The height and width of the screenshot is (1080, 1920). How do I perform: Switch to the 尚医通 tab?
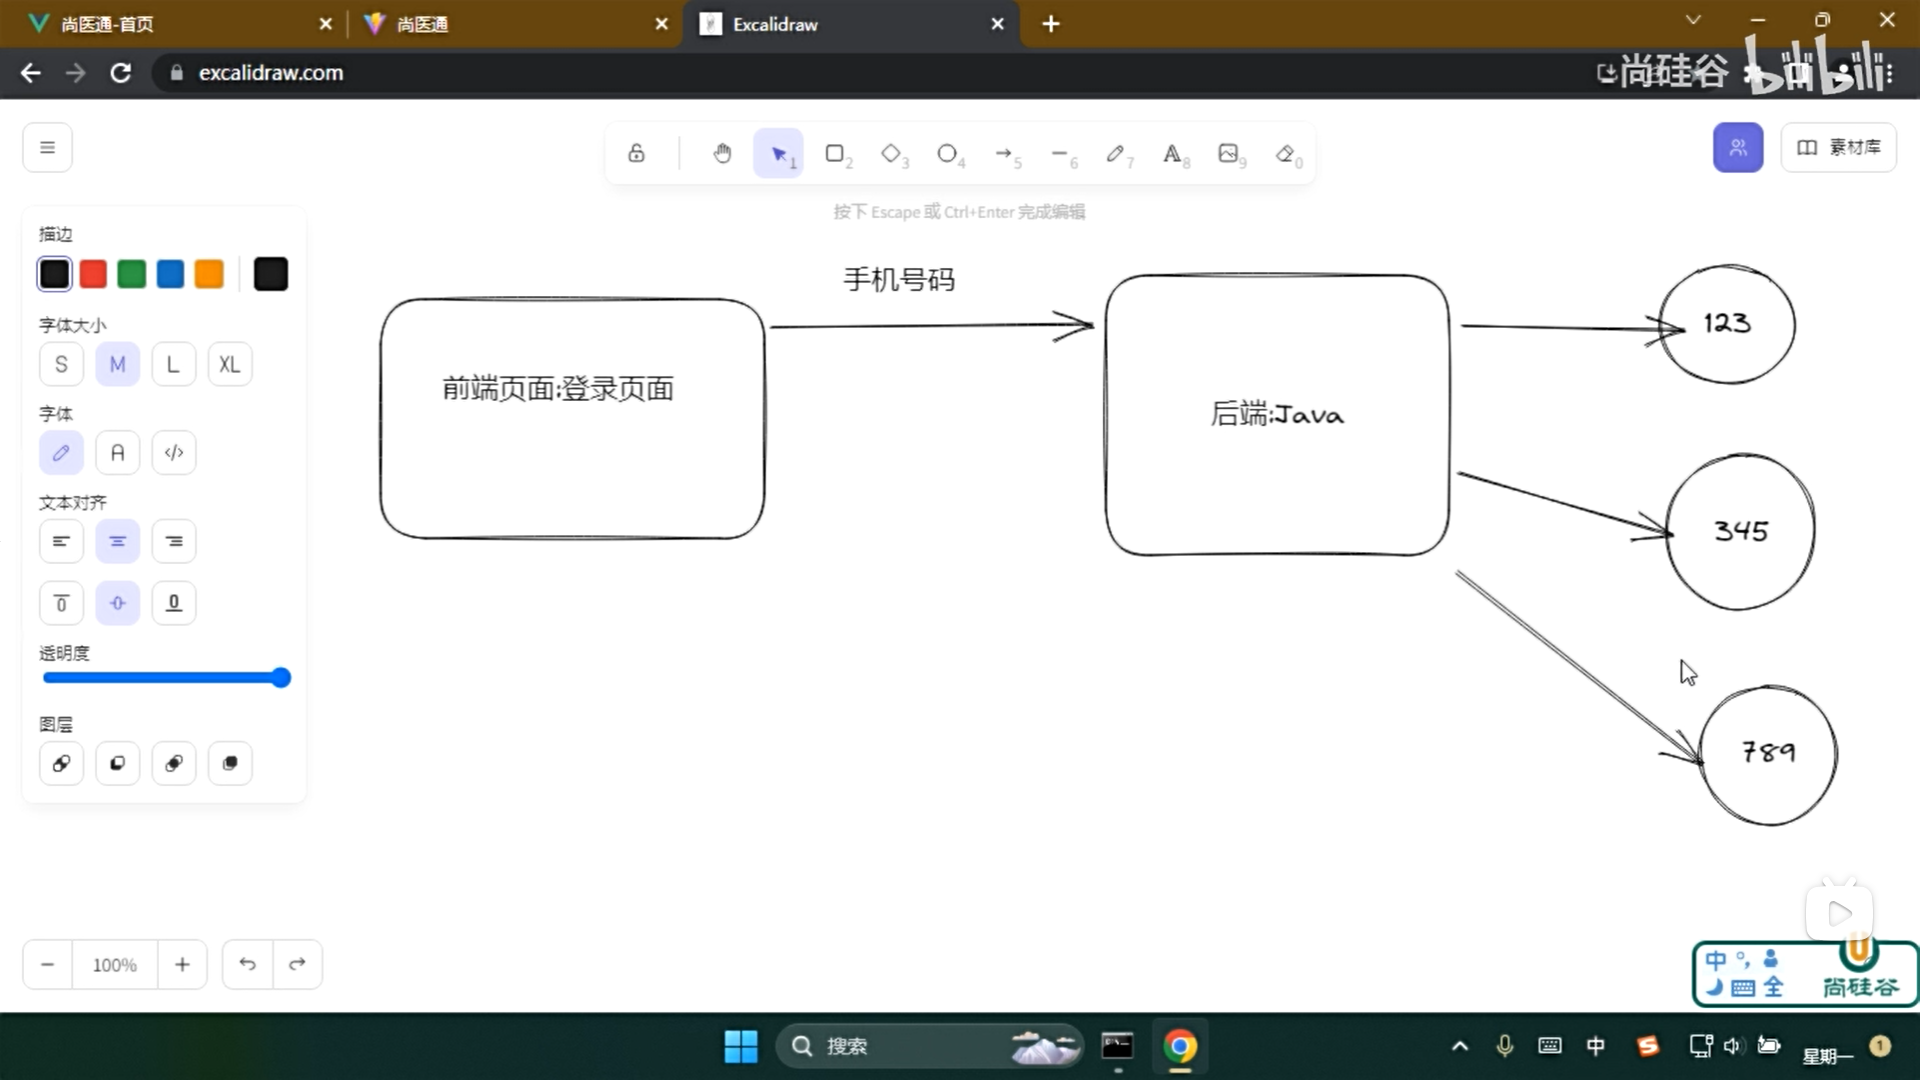(x=490, y=23)
